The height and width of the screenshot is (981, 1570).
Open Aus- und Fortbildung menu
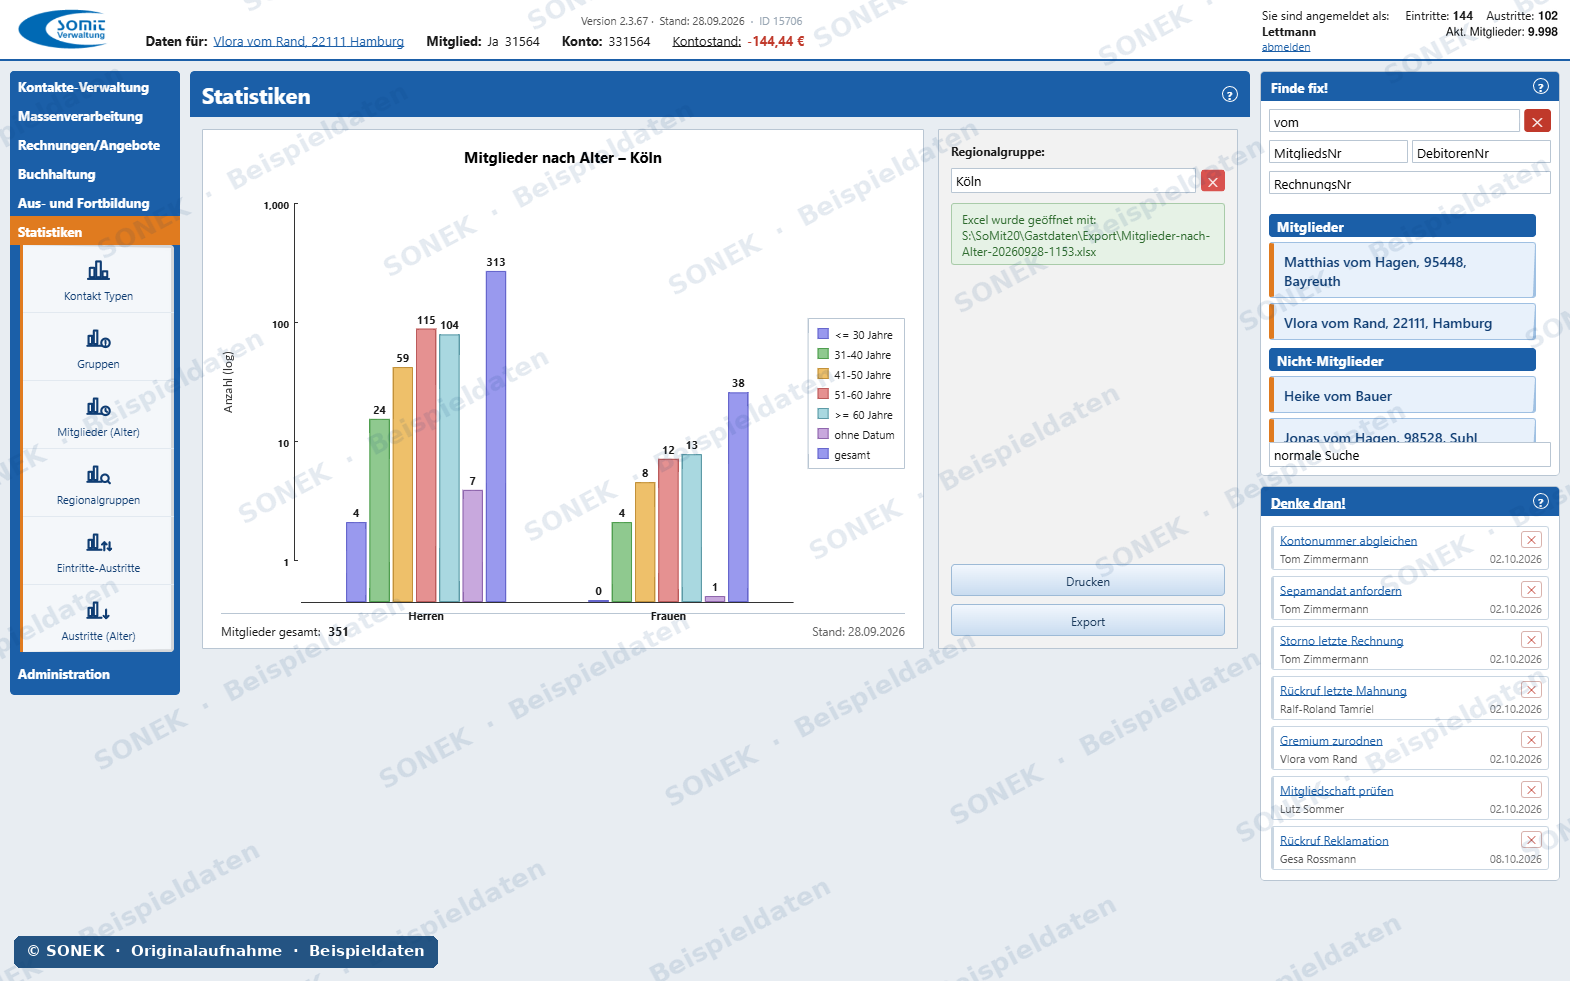click(95, 203)
